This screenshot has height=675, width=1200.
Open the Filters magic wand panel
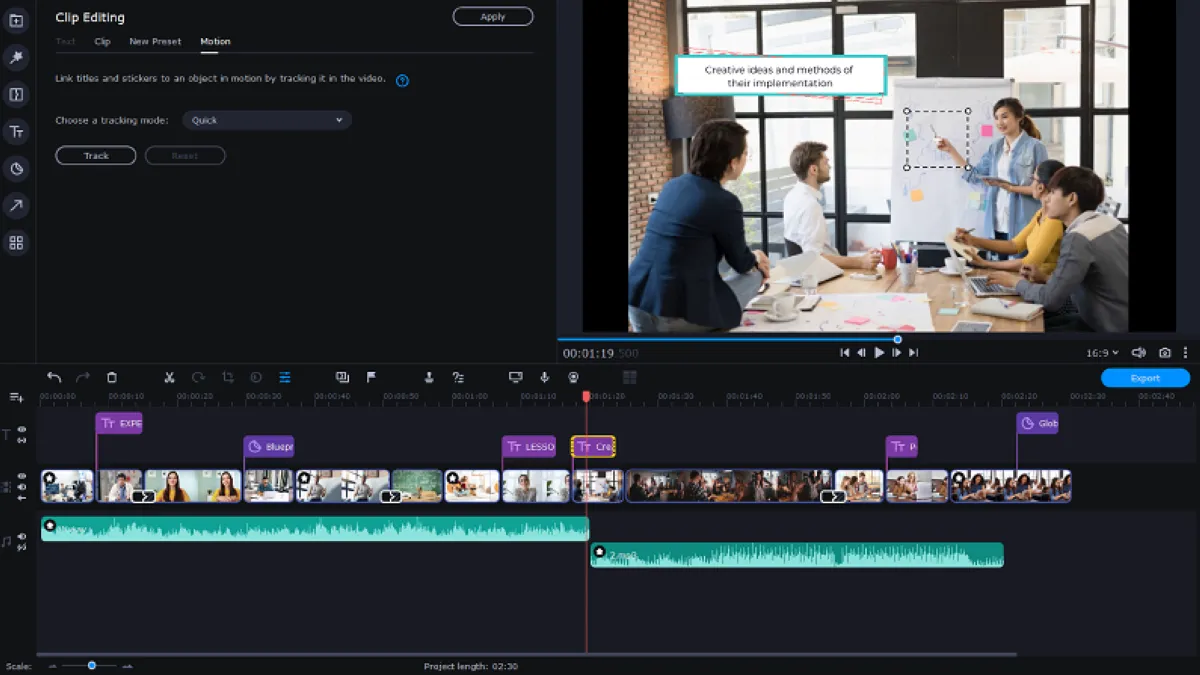pos(16,58)
